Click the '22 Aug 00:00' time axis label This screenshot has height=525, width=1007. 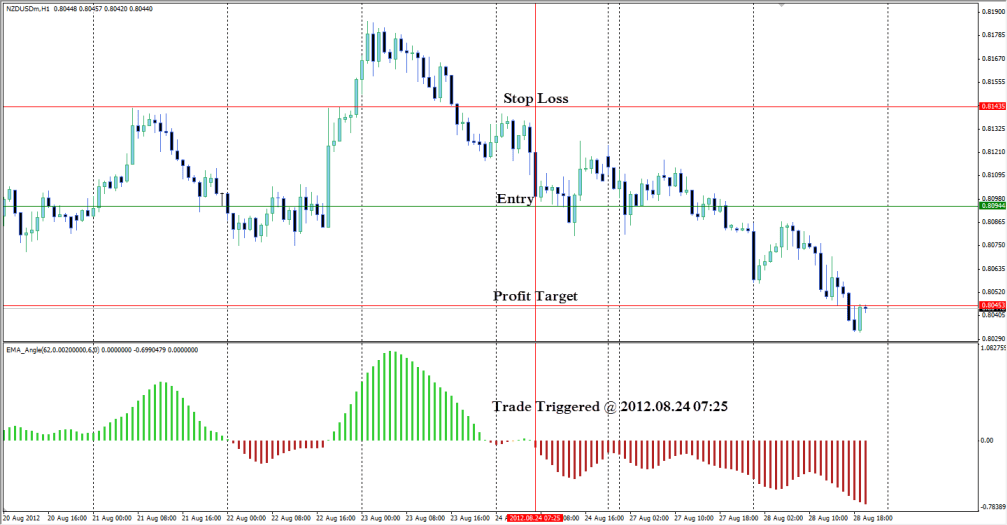[x=247, y=518]
